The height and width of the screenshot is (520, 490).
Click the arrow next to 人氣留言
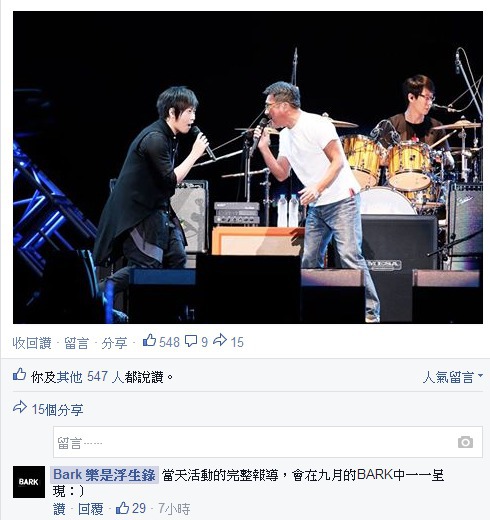pos(480,376)
